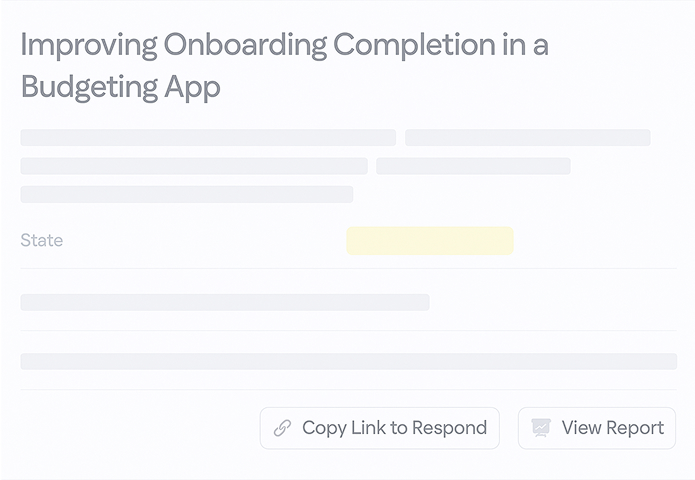Click the chain link icon
Screen dimensions: 695x480
(282, 428)
